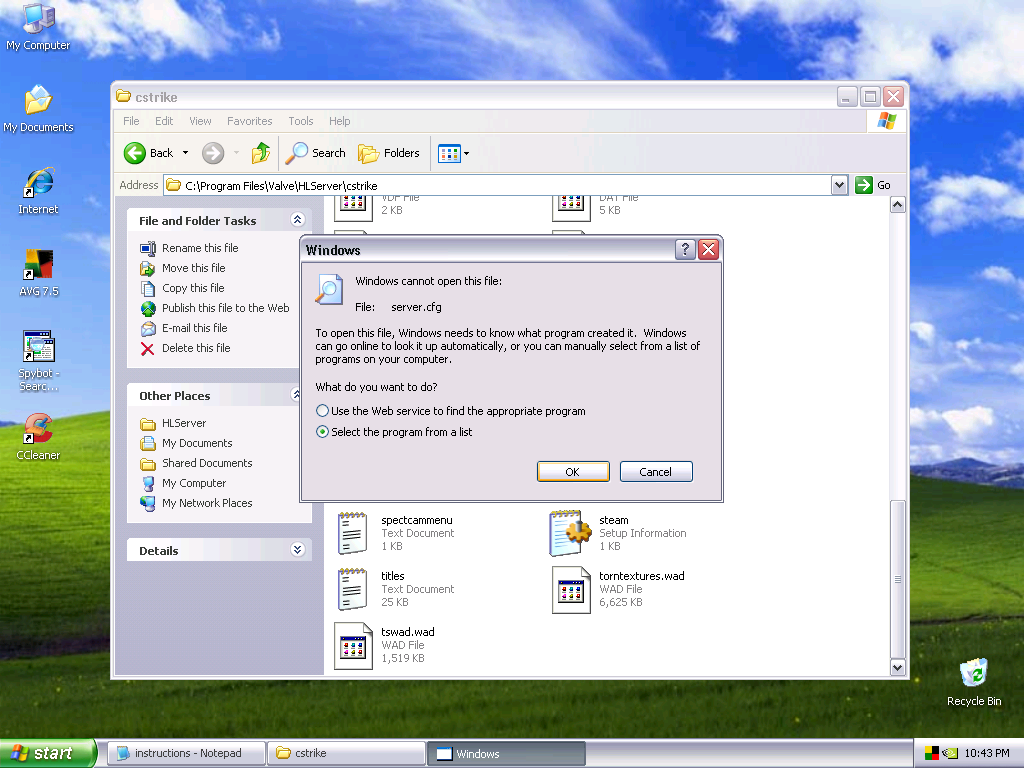Open the Start menu
The image size is (1024, 768).
coord(48,753)
